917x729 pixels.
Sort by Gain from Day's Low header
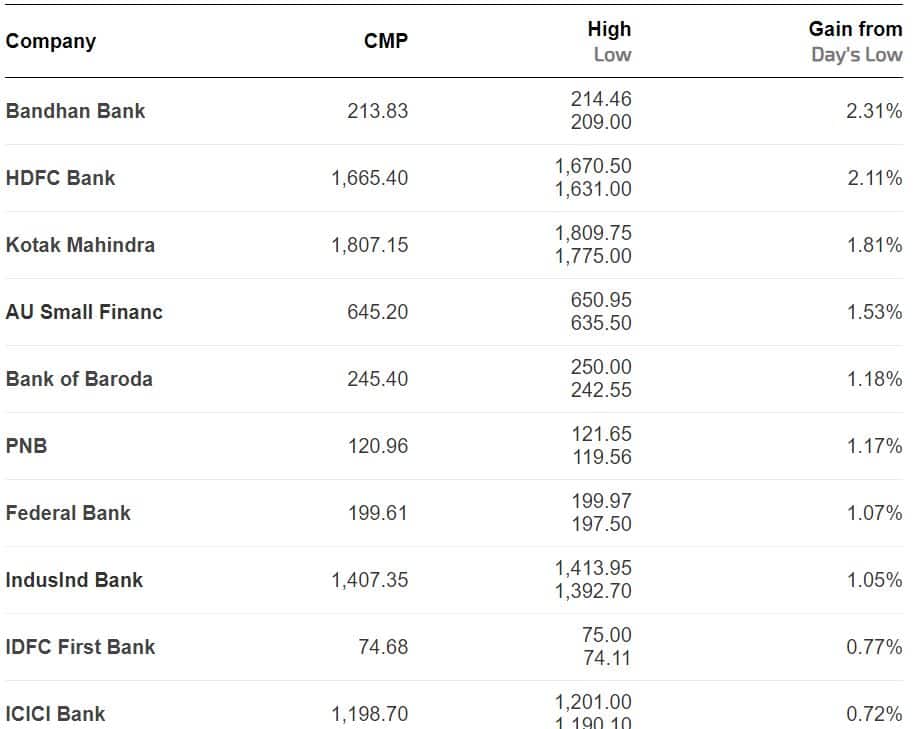point(856,42)
